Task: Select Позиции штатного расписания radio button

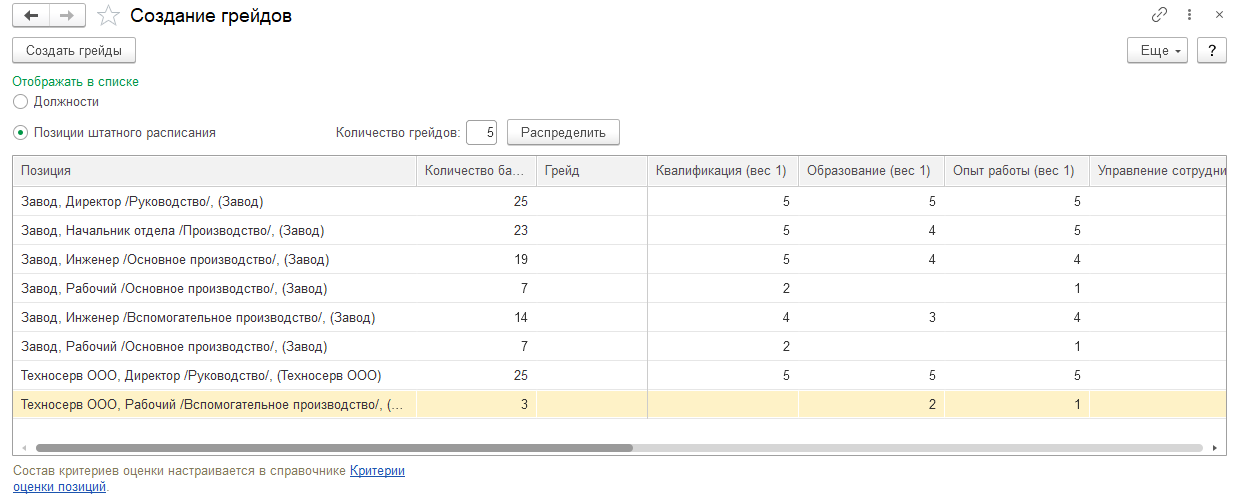Action: (x=20, y=132)
